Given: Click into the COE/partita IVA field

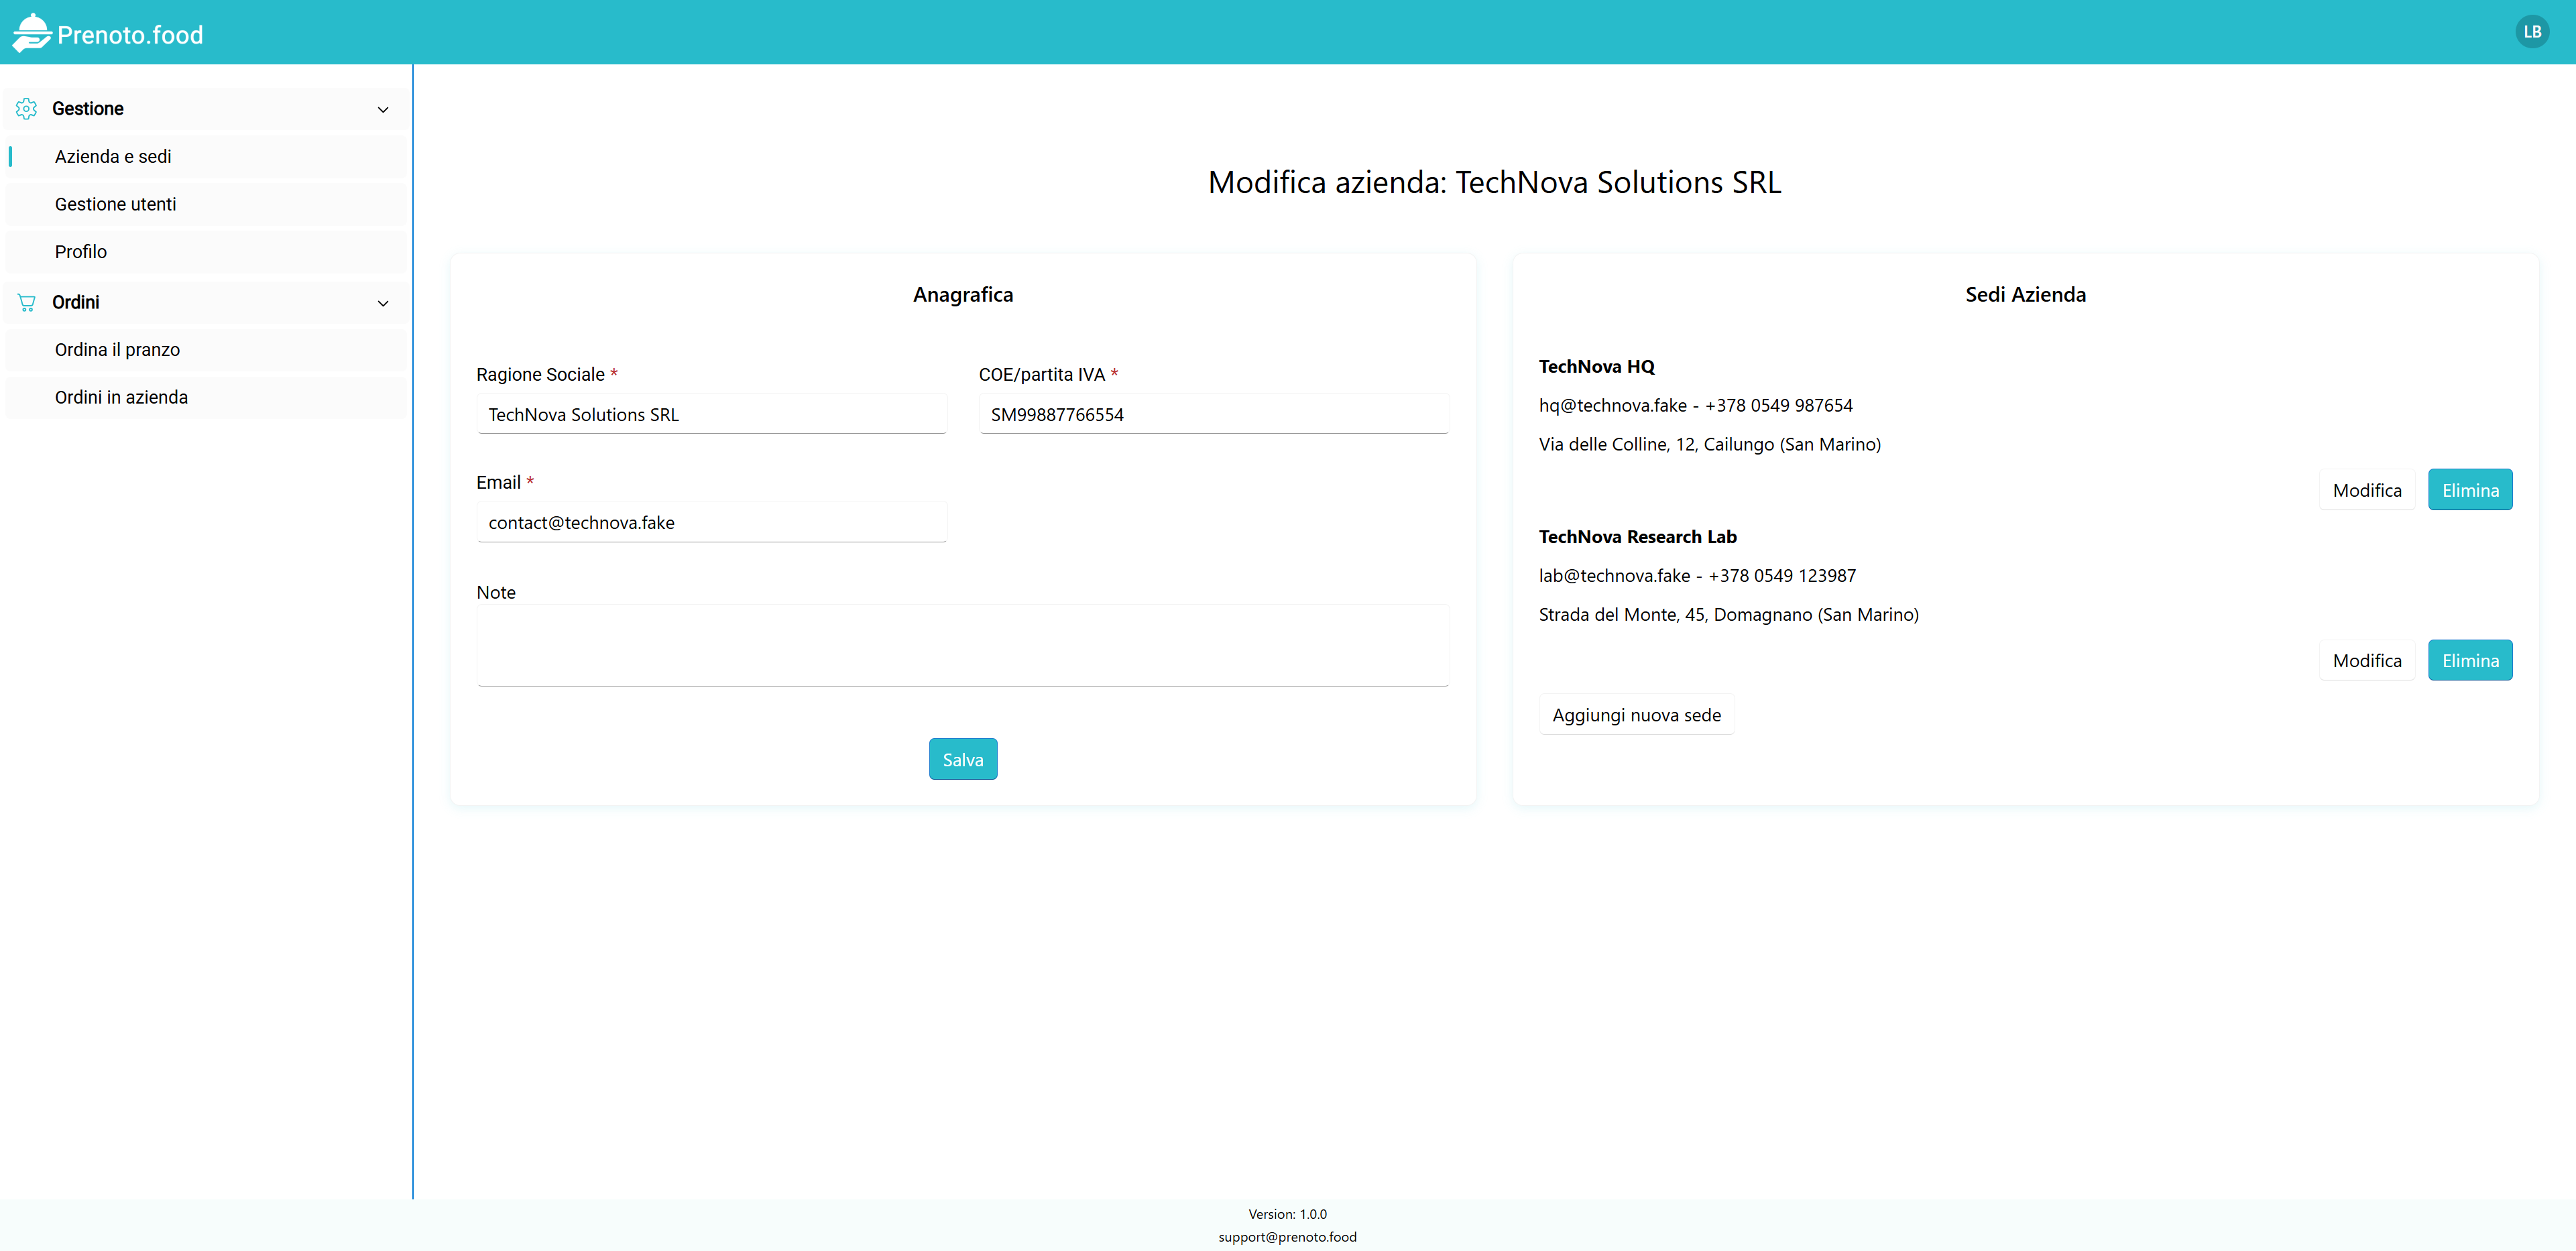Looking at the screenshot, I should coord(1213,414).
